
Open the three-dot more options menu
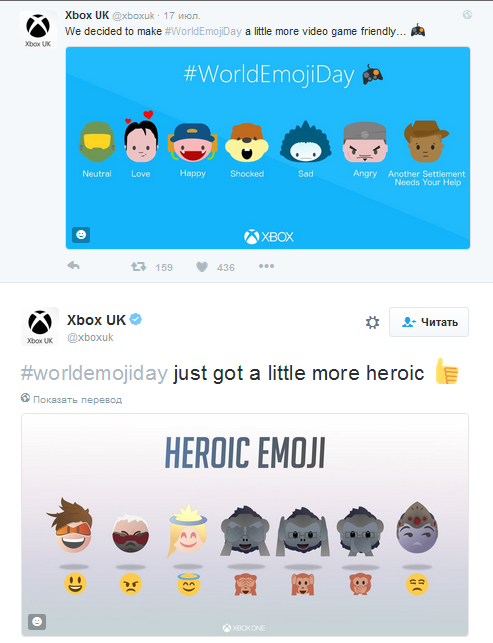tap(266, 266)
